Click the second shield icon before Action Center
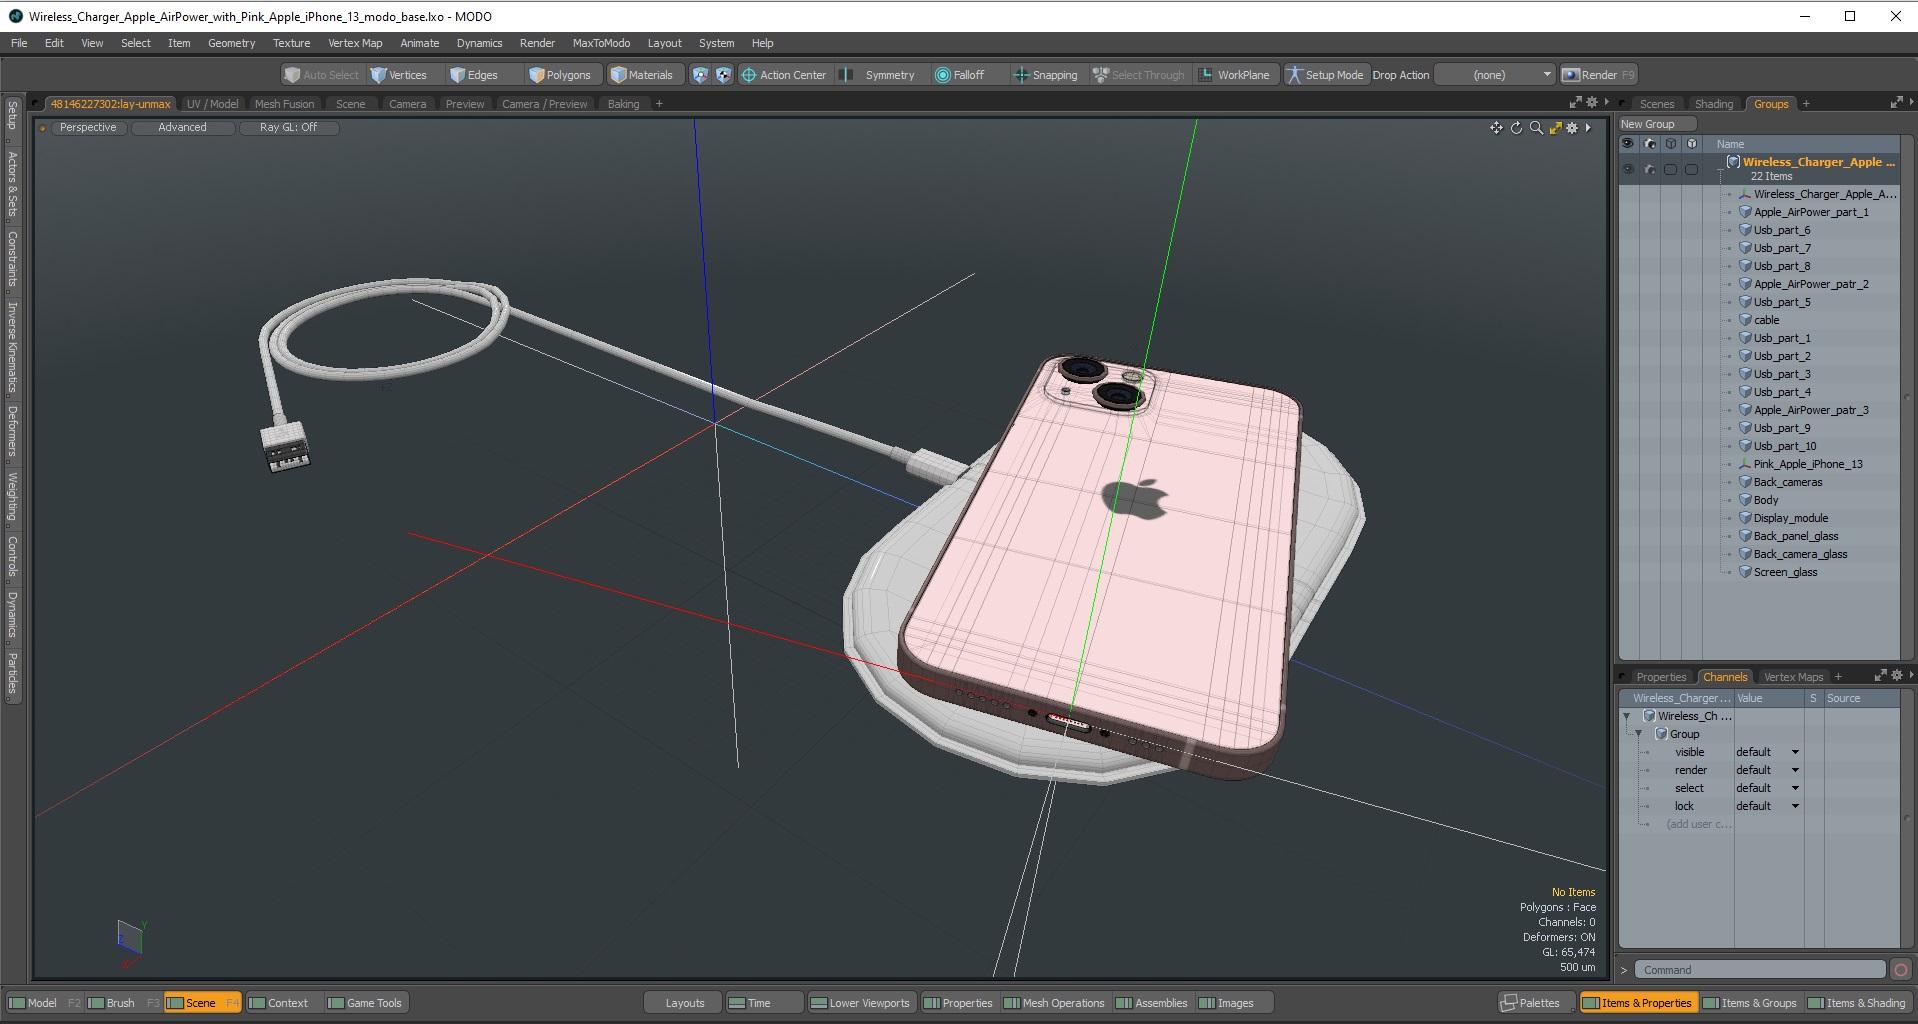1918x1024 pixels. [723, 75]
